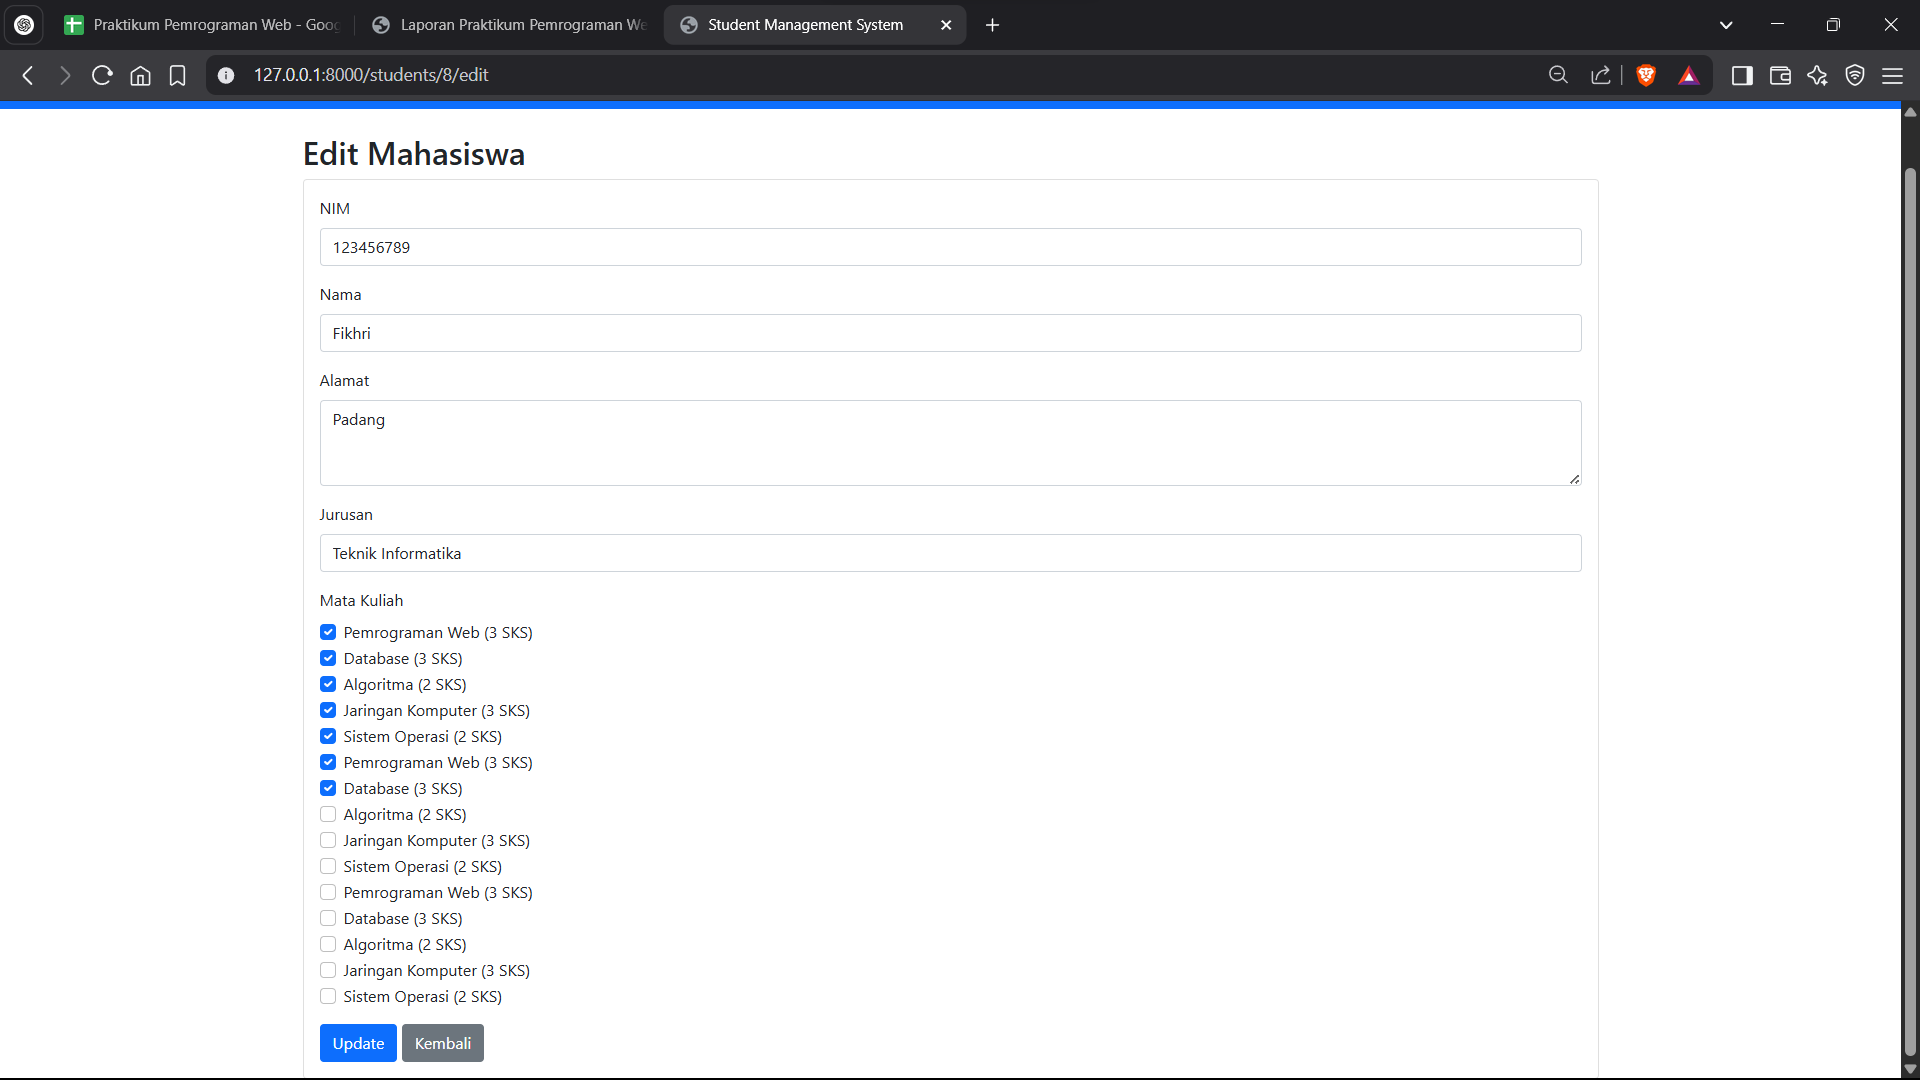Image resolution: width=1920 pixels, height=1080 pixels.
Task: Uncheck the first Pemrograman Web checkbox
Action: [x=328, y=632]
